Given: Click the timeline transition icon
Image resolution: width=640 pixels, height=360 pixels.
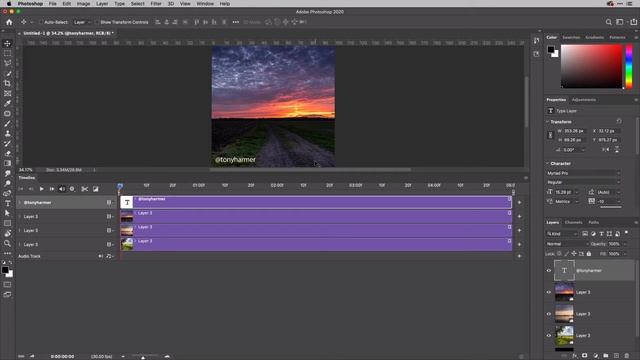Looking at the screenshot, I should pyautogui.click(x=96, y=189).
